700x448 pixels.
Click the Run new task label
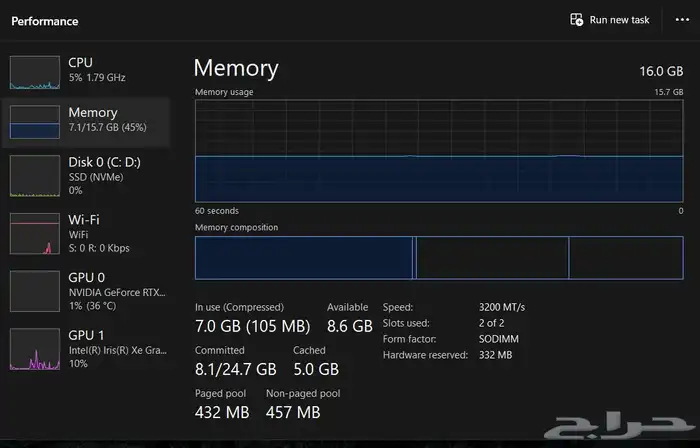pyautogui.click(x=619, y=20)
